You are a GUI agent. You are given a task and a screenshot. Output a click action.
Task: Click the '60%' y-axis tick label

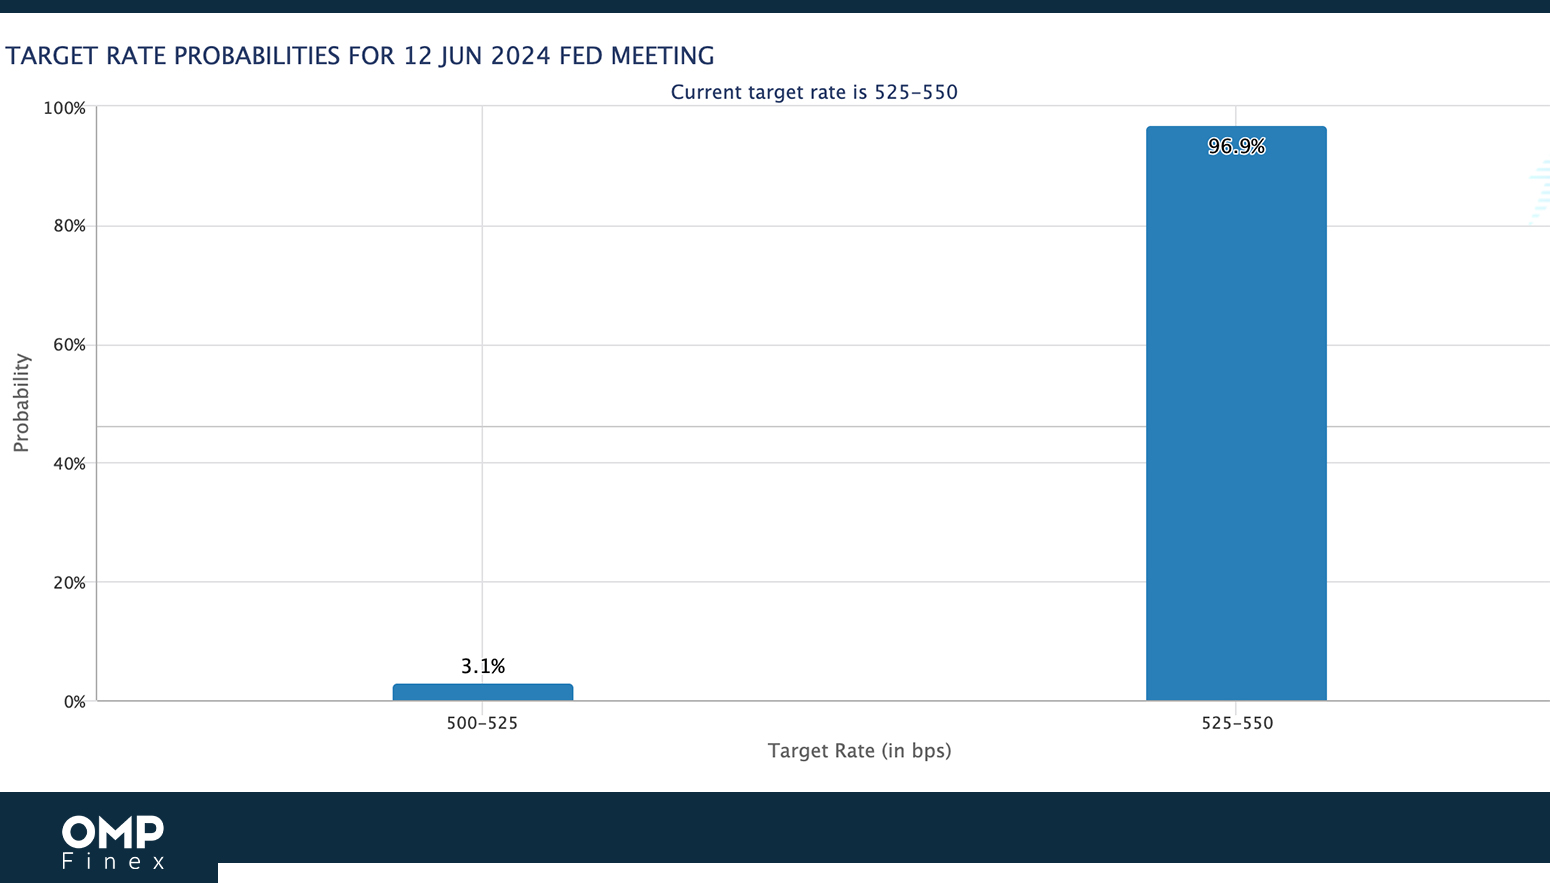(x=68, y=346)
